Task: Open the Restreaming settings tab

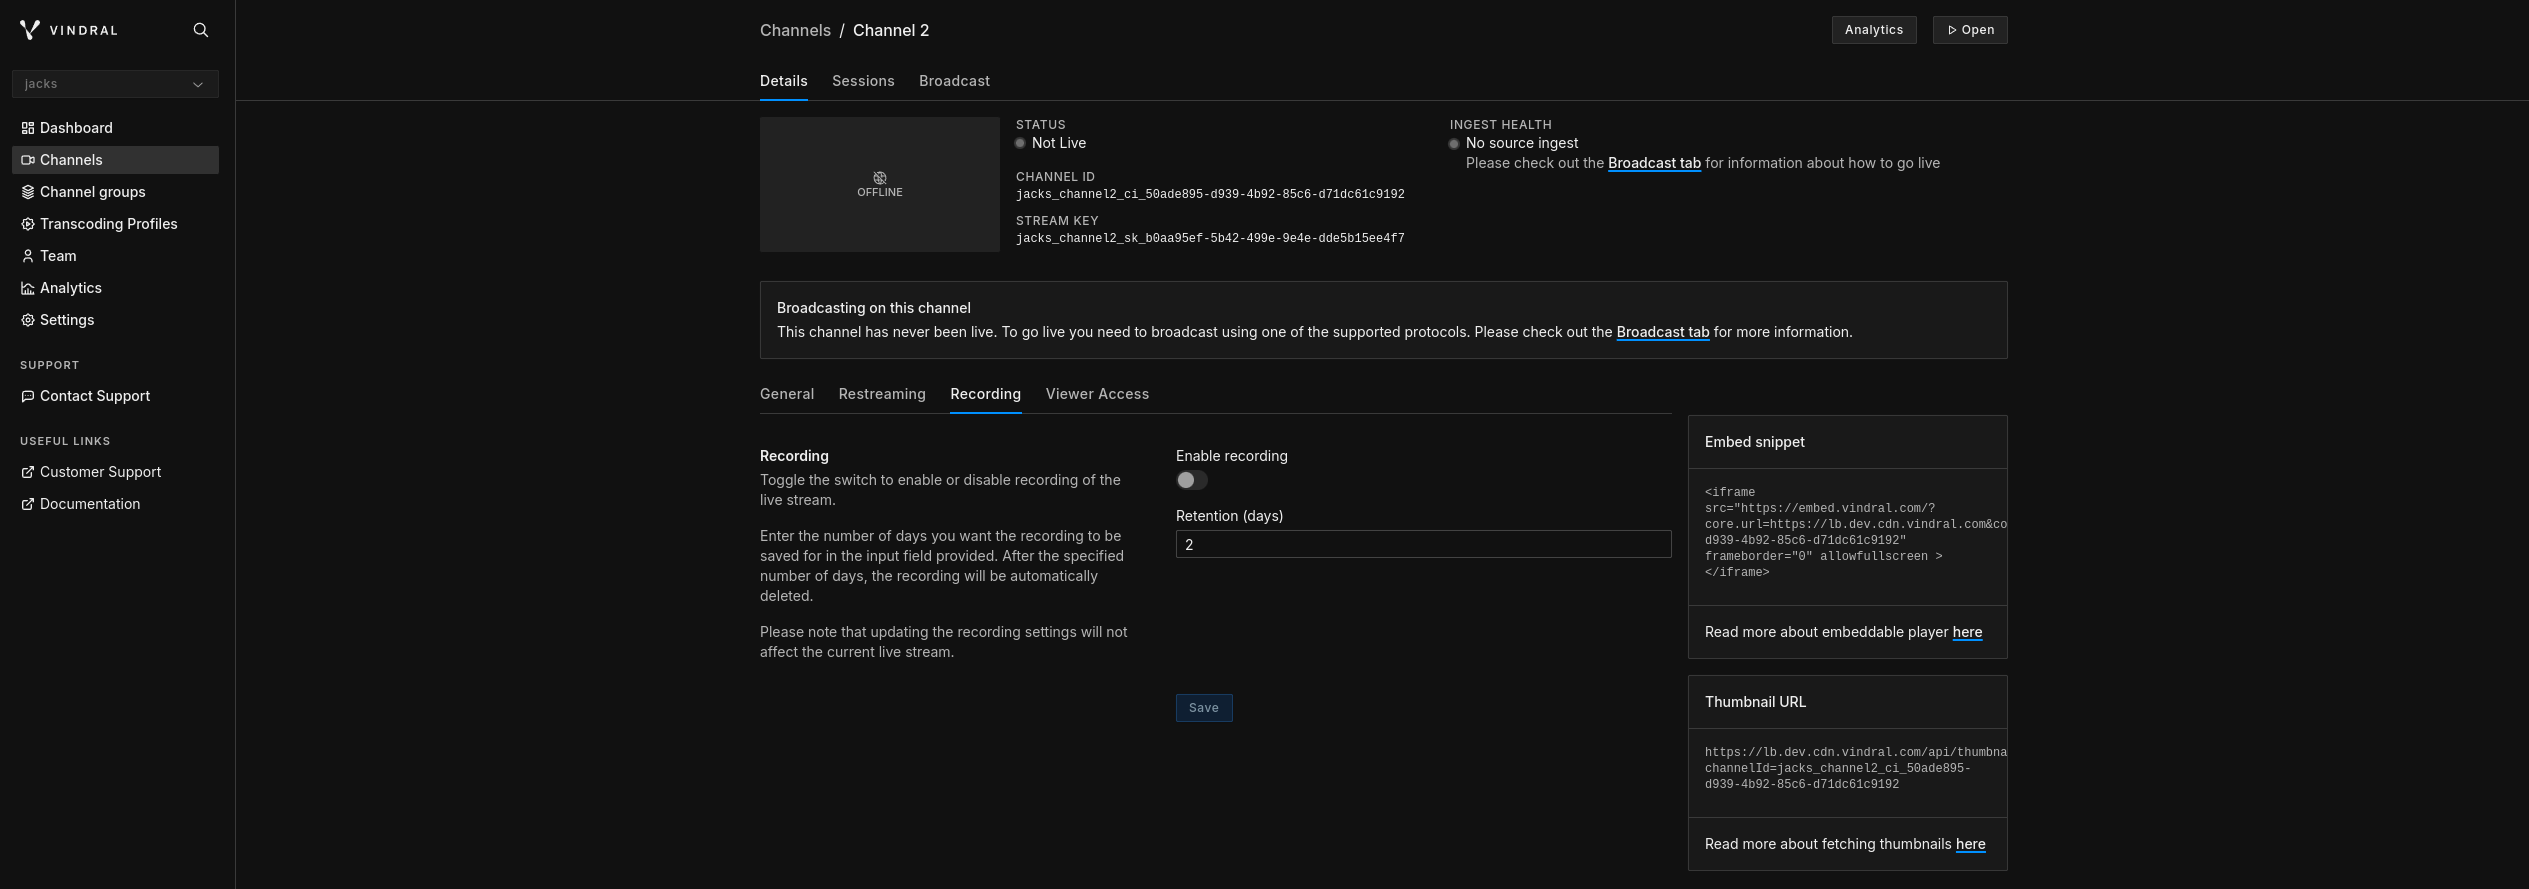Action: point(882,394)
